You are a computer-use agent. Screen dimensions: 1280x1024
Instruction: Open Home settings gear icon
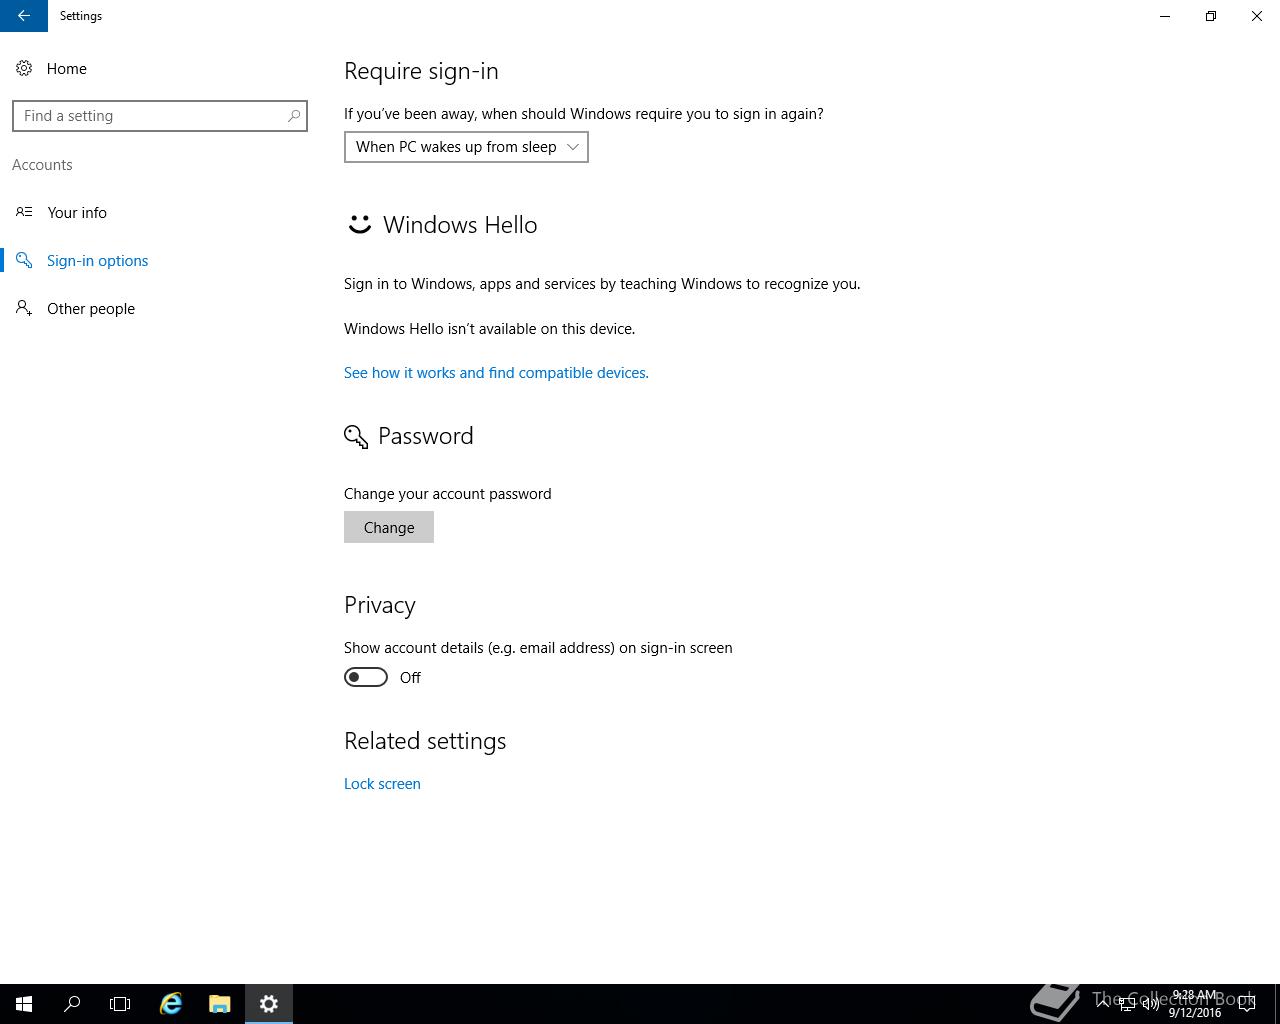tap(24, 68)
